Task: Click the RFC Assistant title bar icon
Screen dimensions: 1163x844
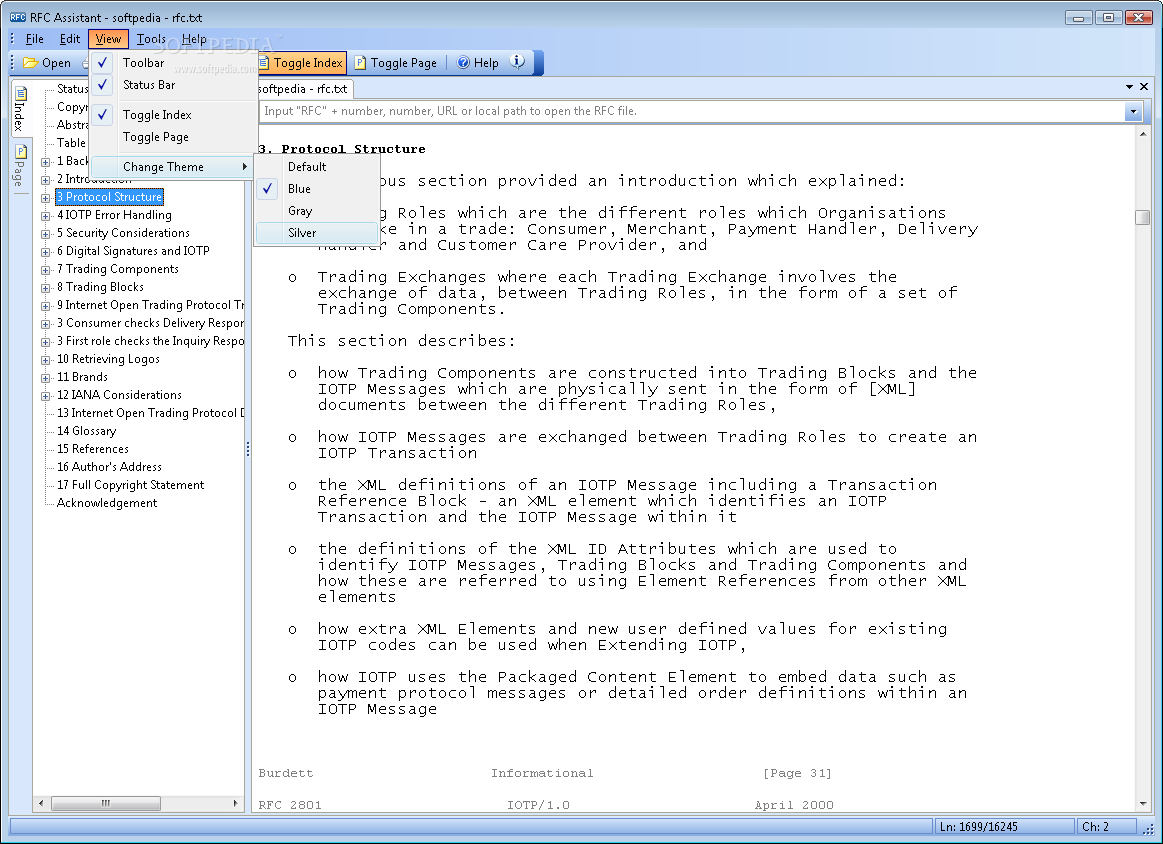Action: tap(18, 17)
